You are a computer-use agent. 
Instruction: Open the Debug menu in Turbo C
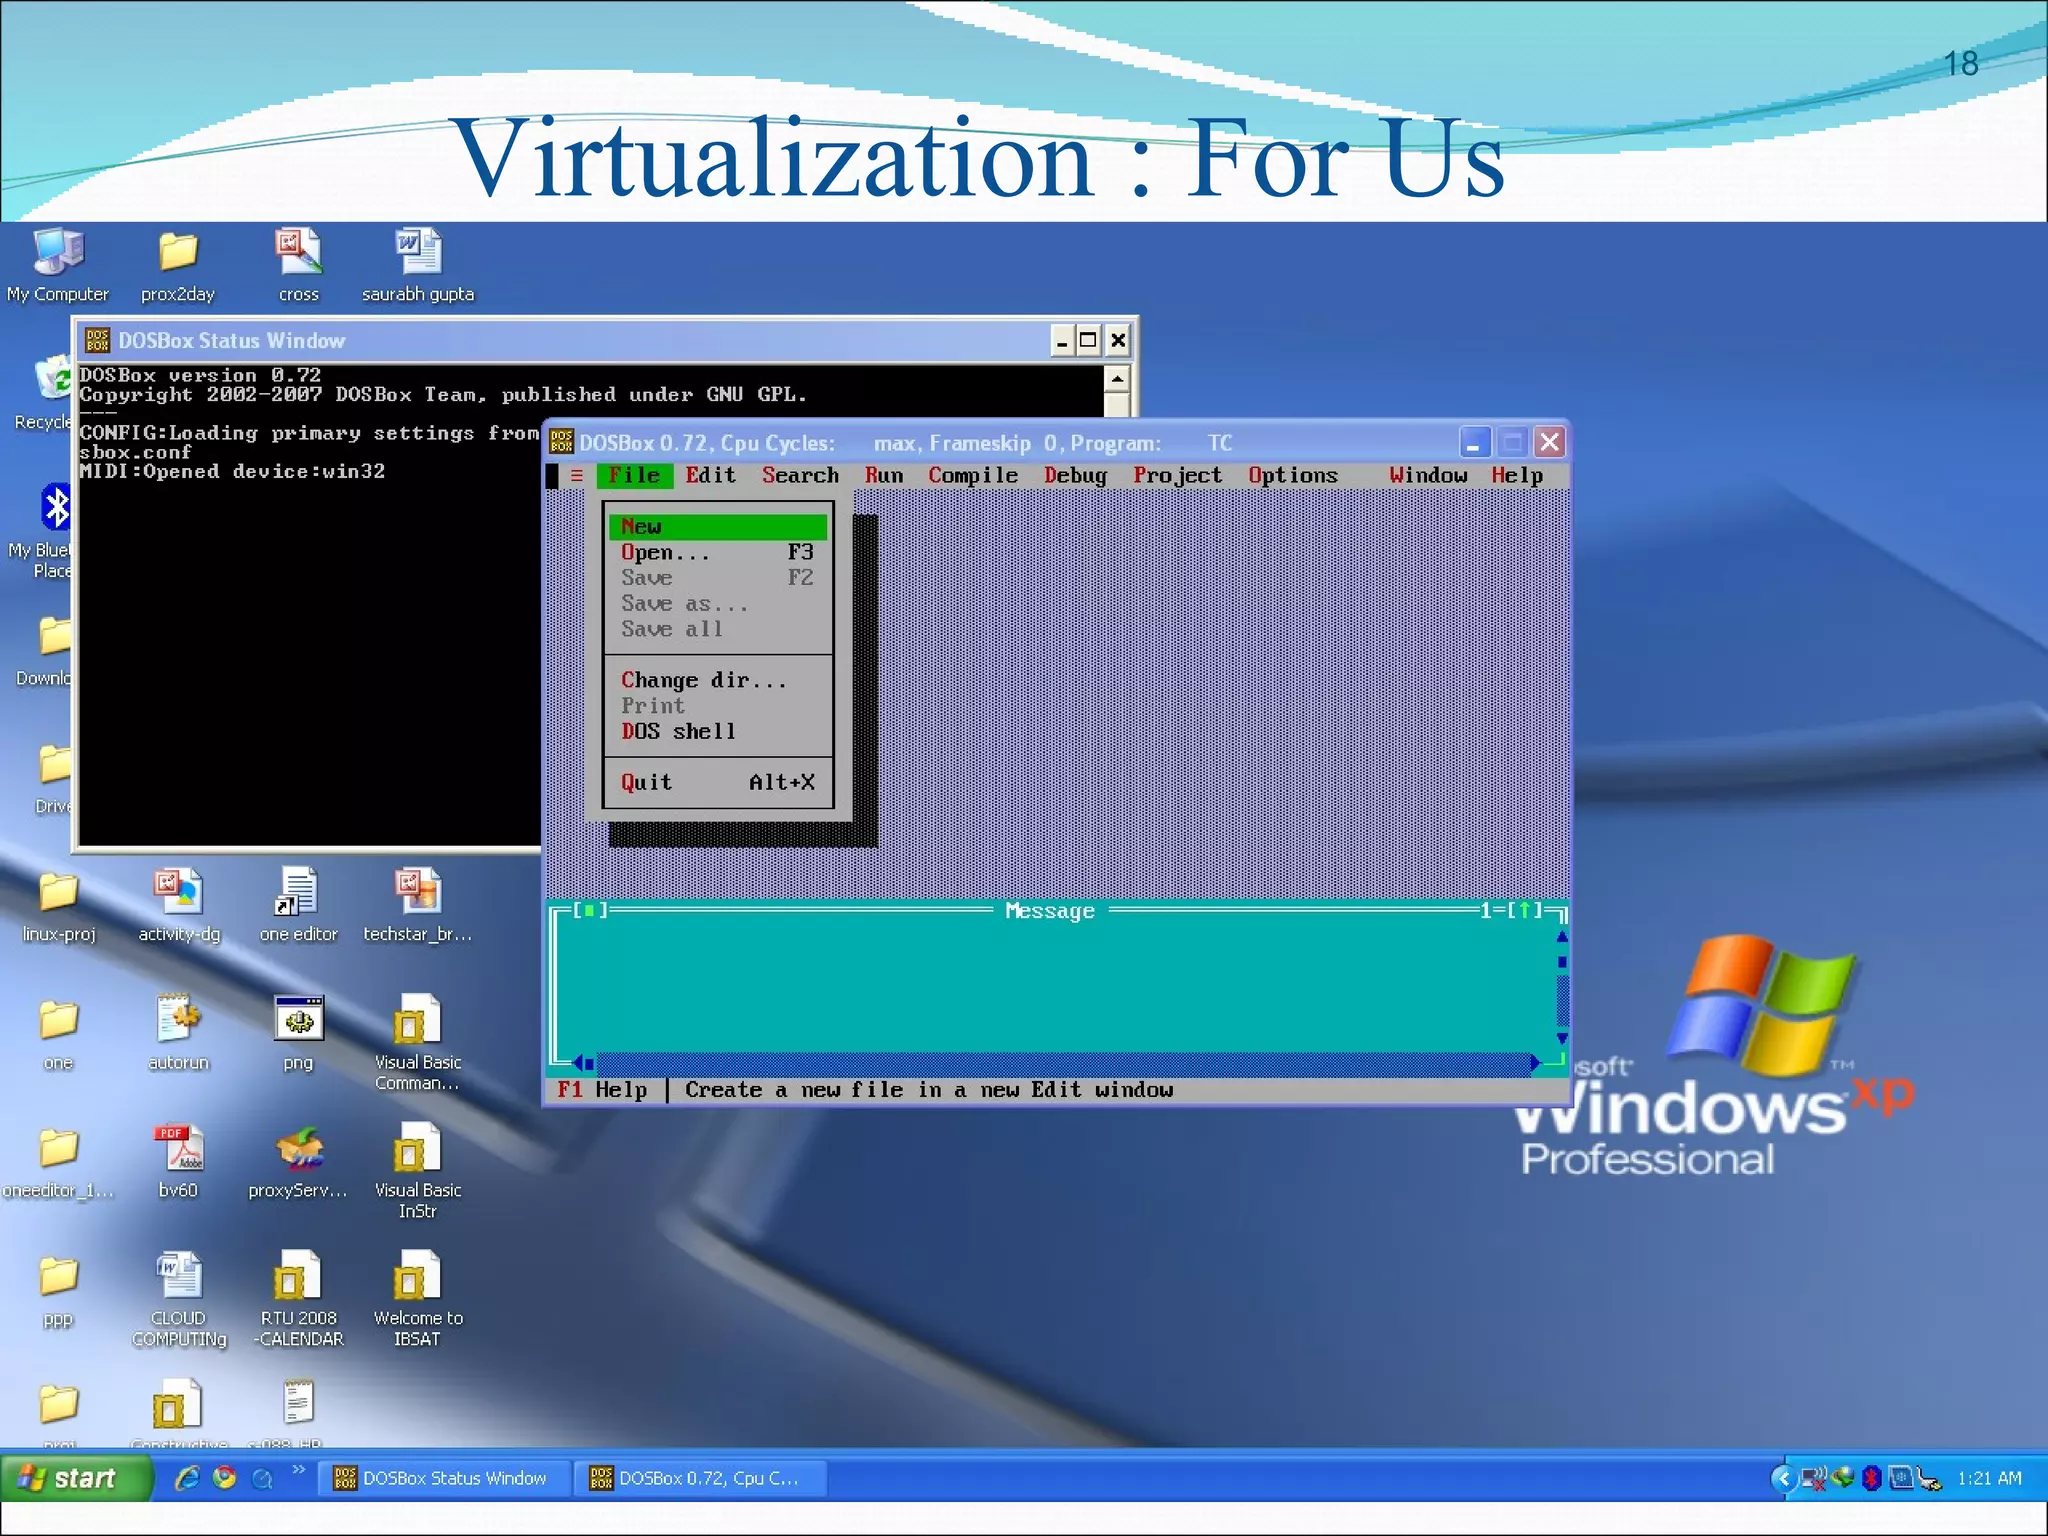pyautogui.click(x=1075, y=476)
